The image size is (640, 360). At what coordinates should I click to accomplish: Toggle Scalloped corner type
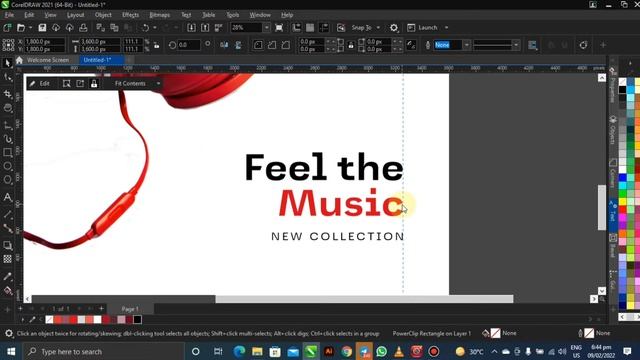272,45
